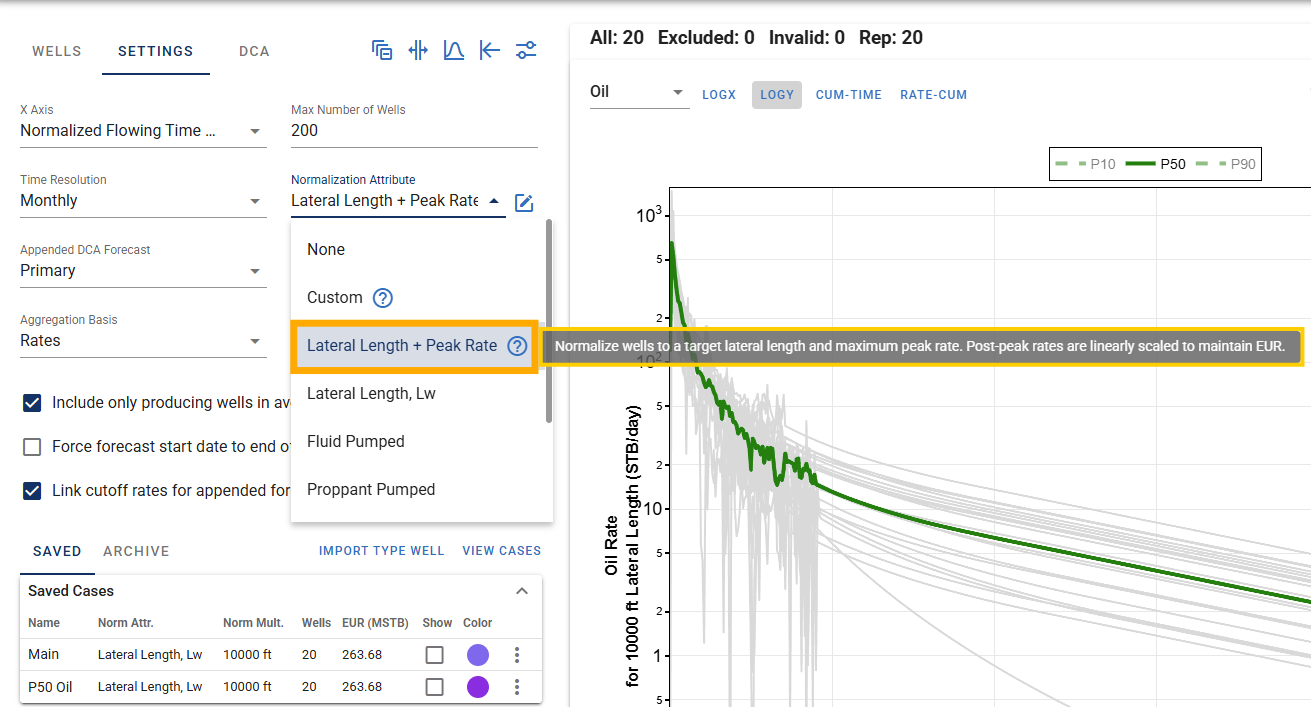
Task: Click the align-vertical-center icon in the toolbar
Action: (418, 50)
